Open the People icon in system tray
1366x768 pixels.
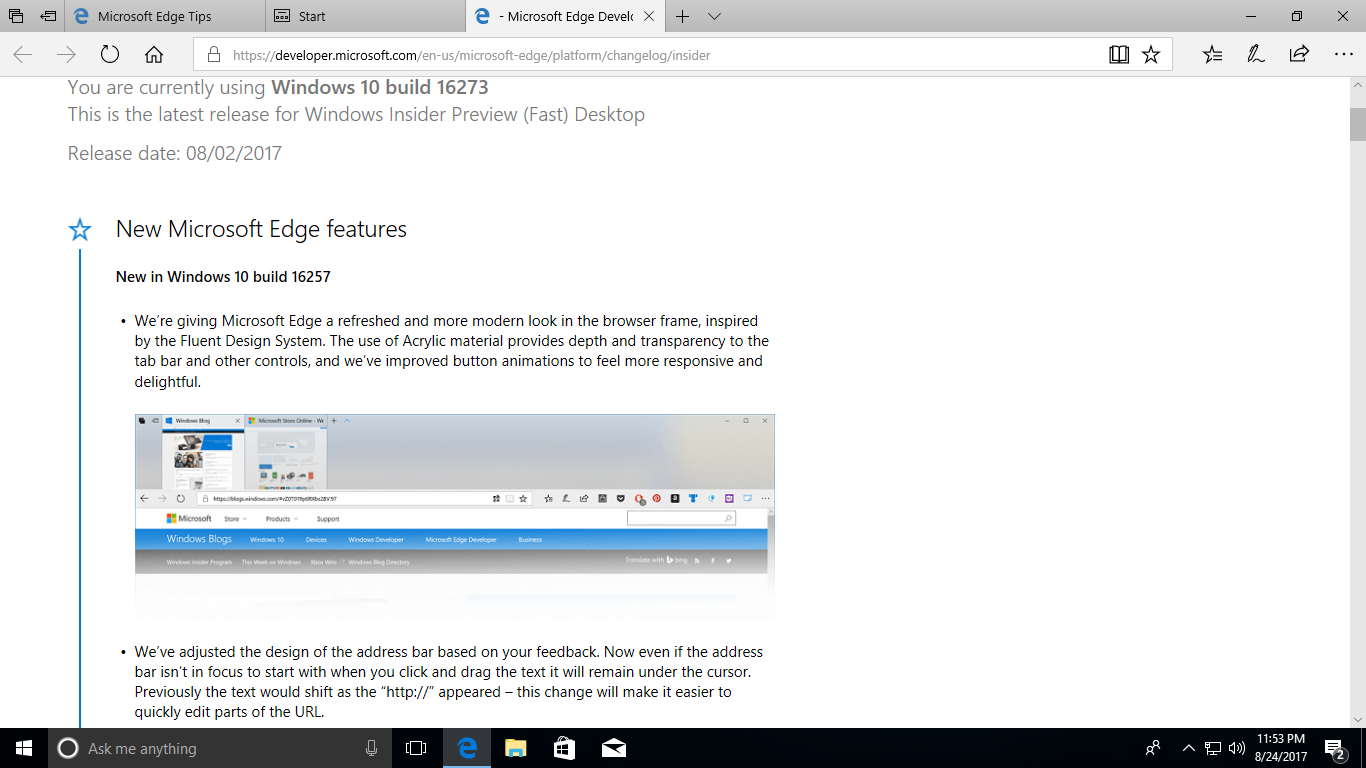pyautogui.click(x=1153, y=748)
